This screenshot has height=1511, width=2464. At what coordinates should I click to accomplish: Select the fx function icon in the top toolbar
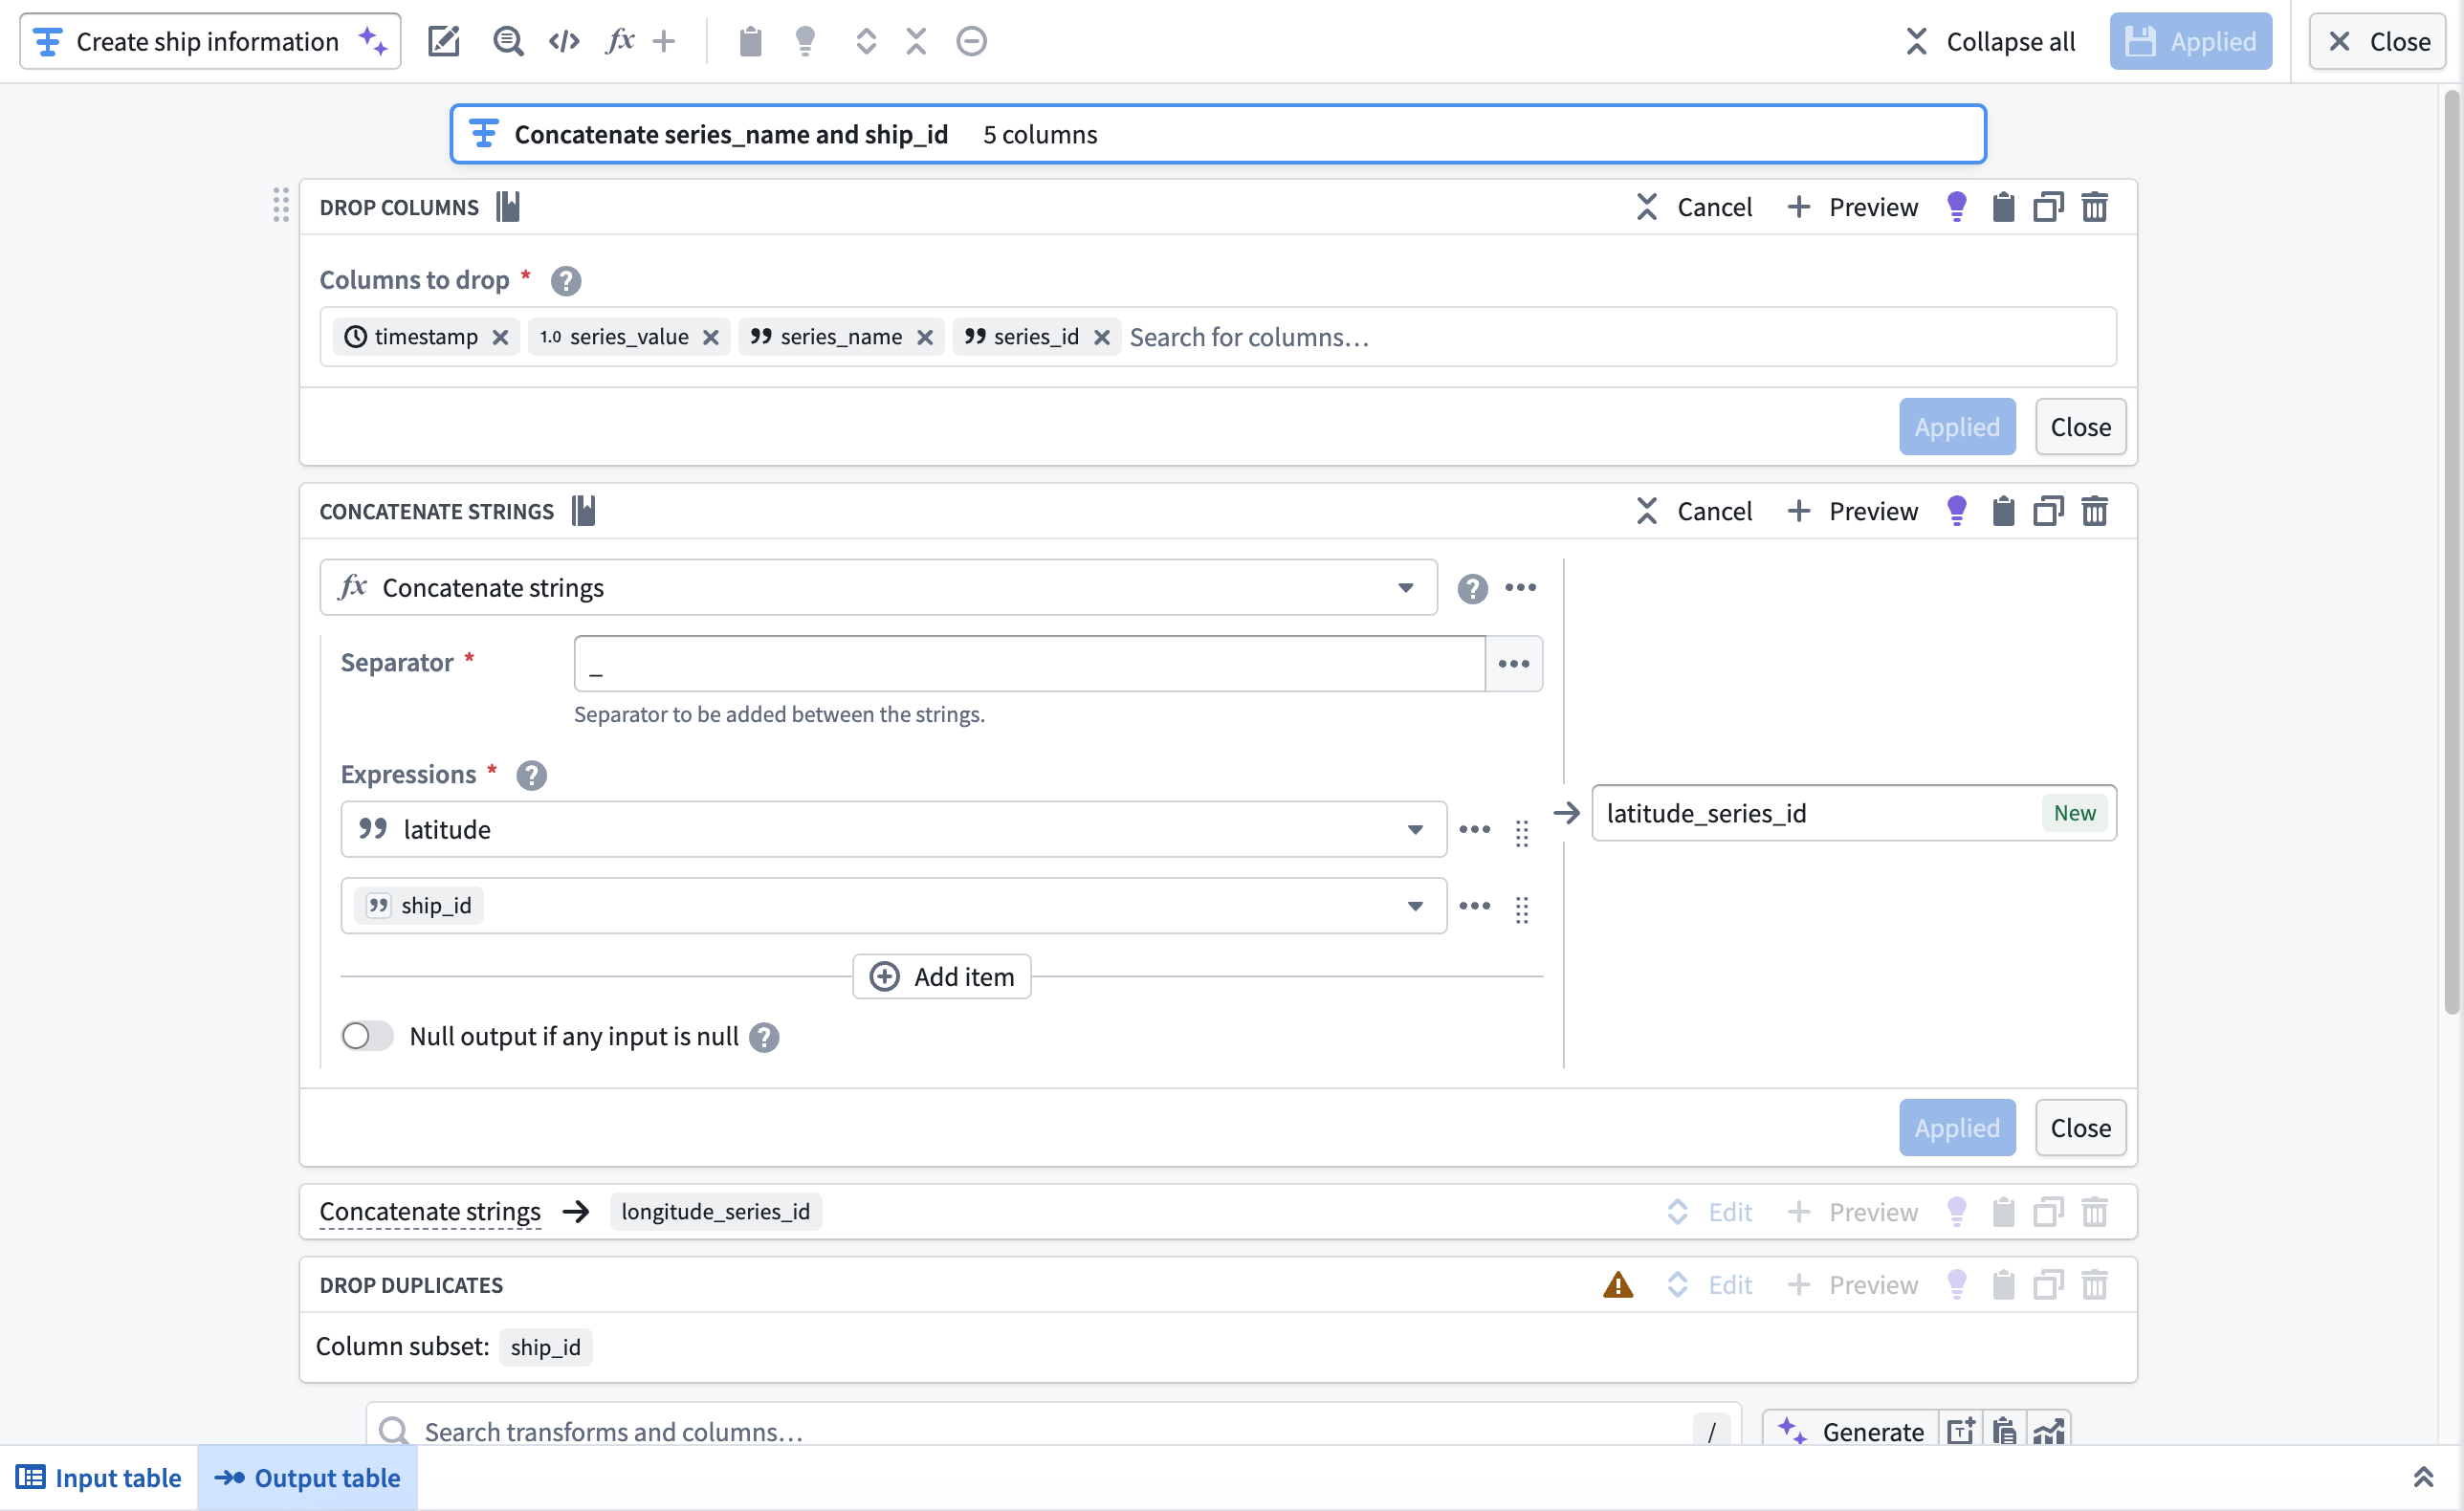click(620, 41)
